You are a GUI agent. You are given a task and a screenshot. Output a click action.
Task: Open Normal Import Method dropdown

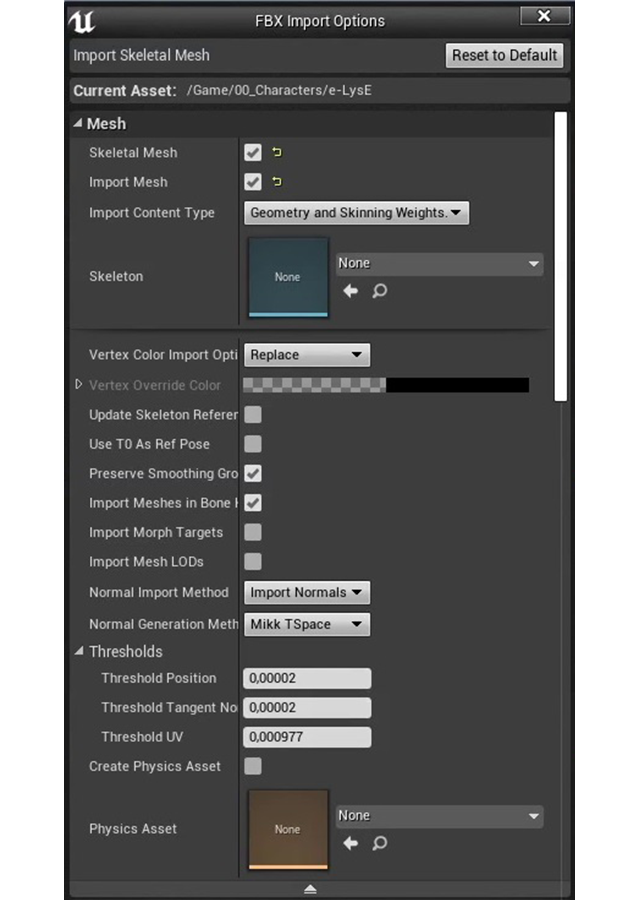[x=307, y=592]
